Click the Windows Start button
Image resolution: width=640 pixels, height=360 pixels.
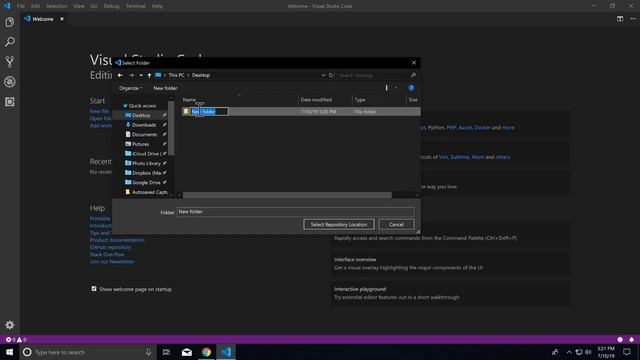point(9,352)
